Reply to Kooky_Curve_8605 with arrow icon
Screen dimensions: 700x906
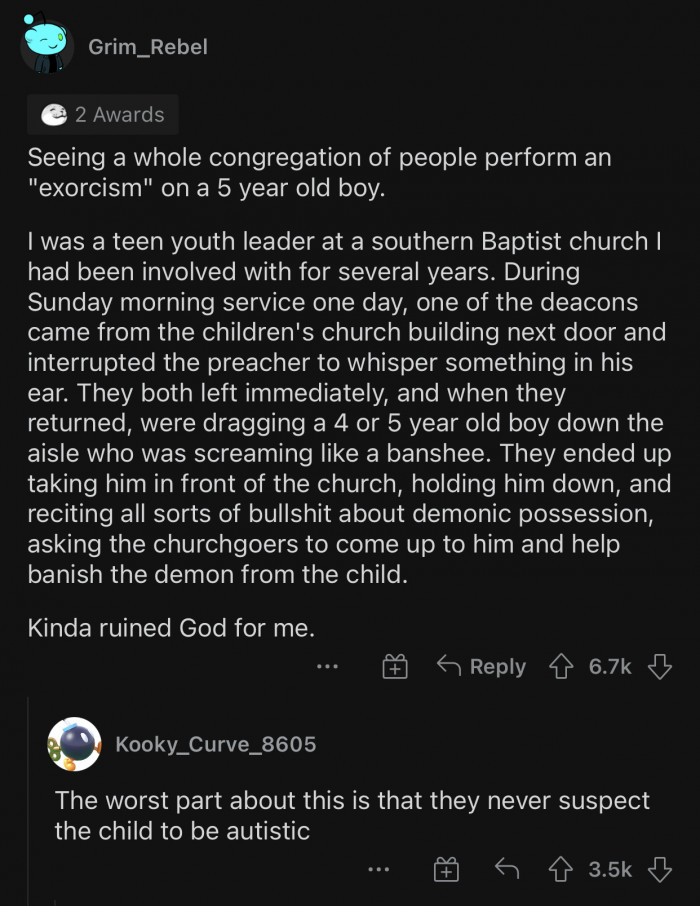click(509, 870)
